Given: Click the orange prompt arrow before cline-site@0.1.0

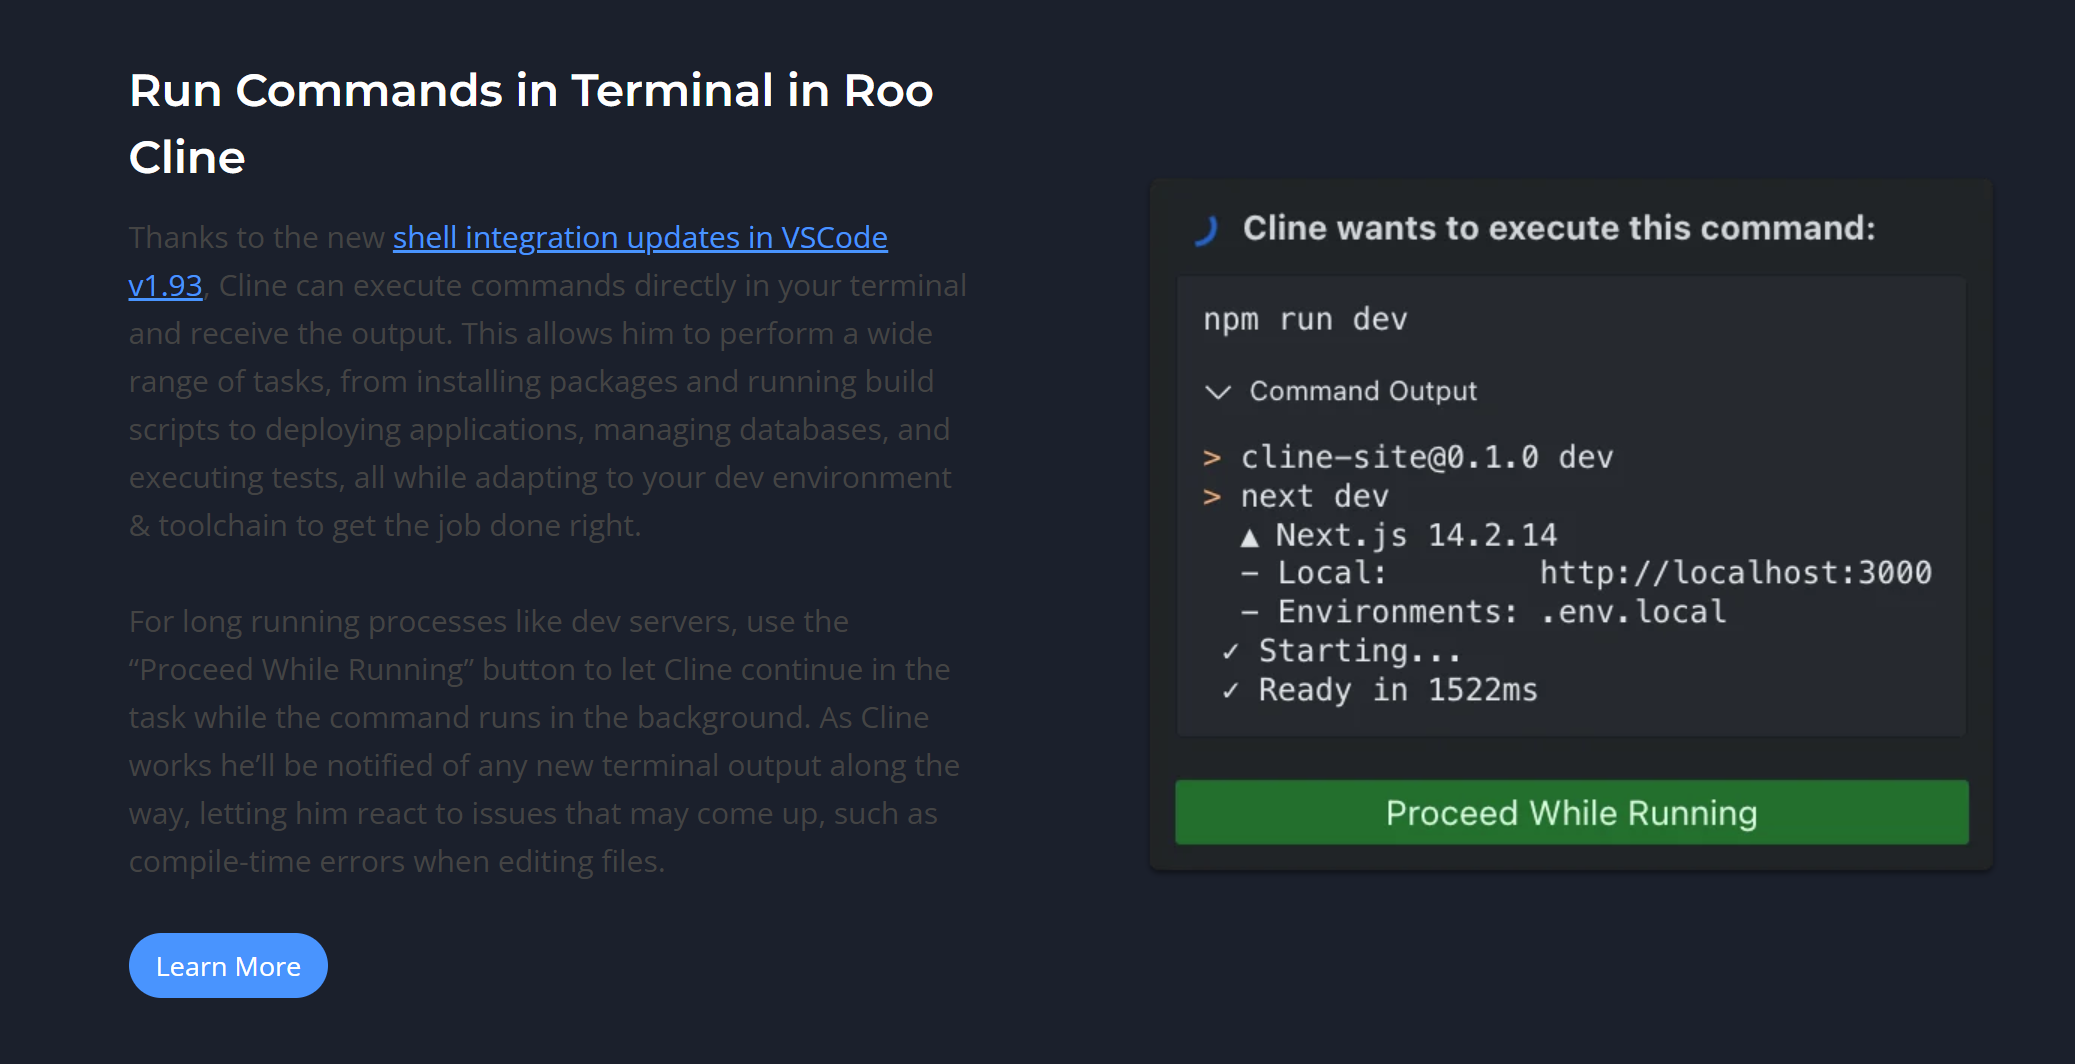Looking at the screenshot, I should click(1212, 458).
